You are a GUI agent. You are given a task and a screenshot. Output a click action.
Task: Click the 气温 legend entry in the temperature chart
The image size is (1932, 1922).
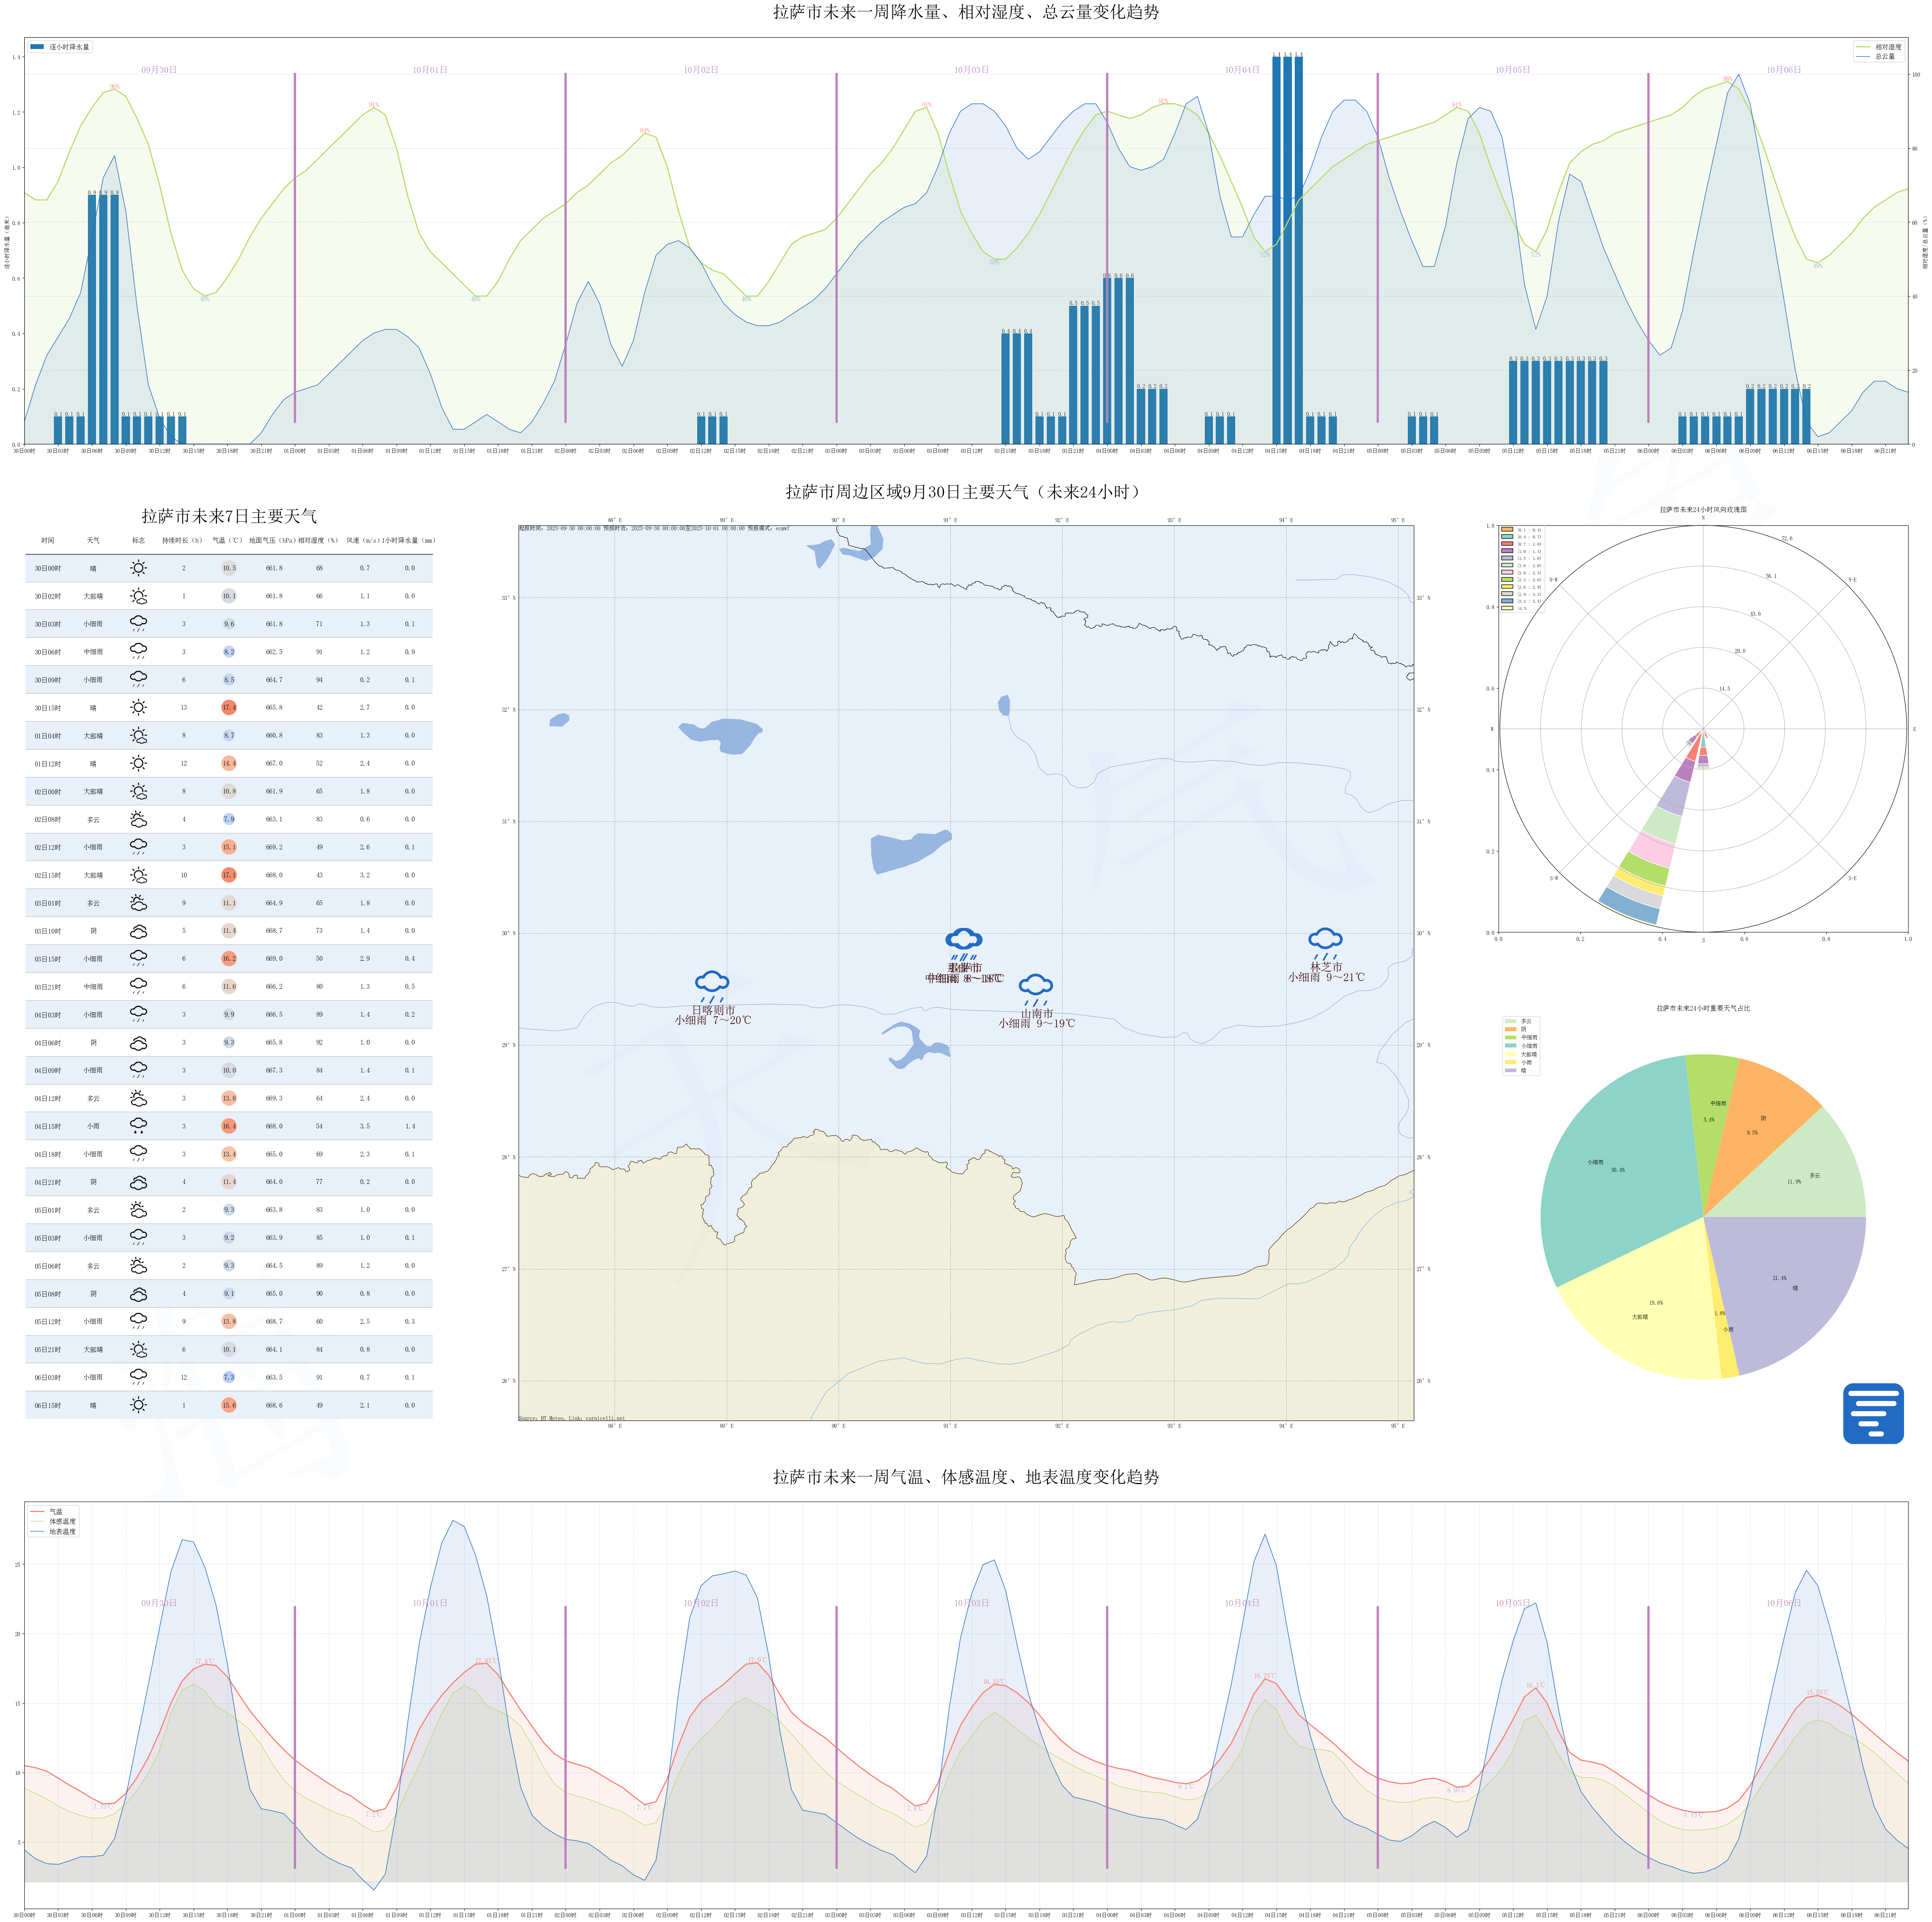(x=46, y=1512)
